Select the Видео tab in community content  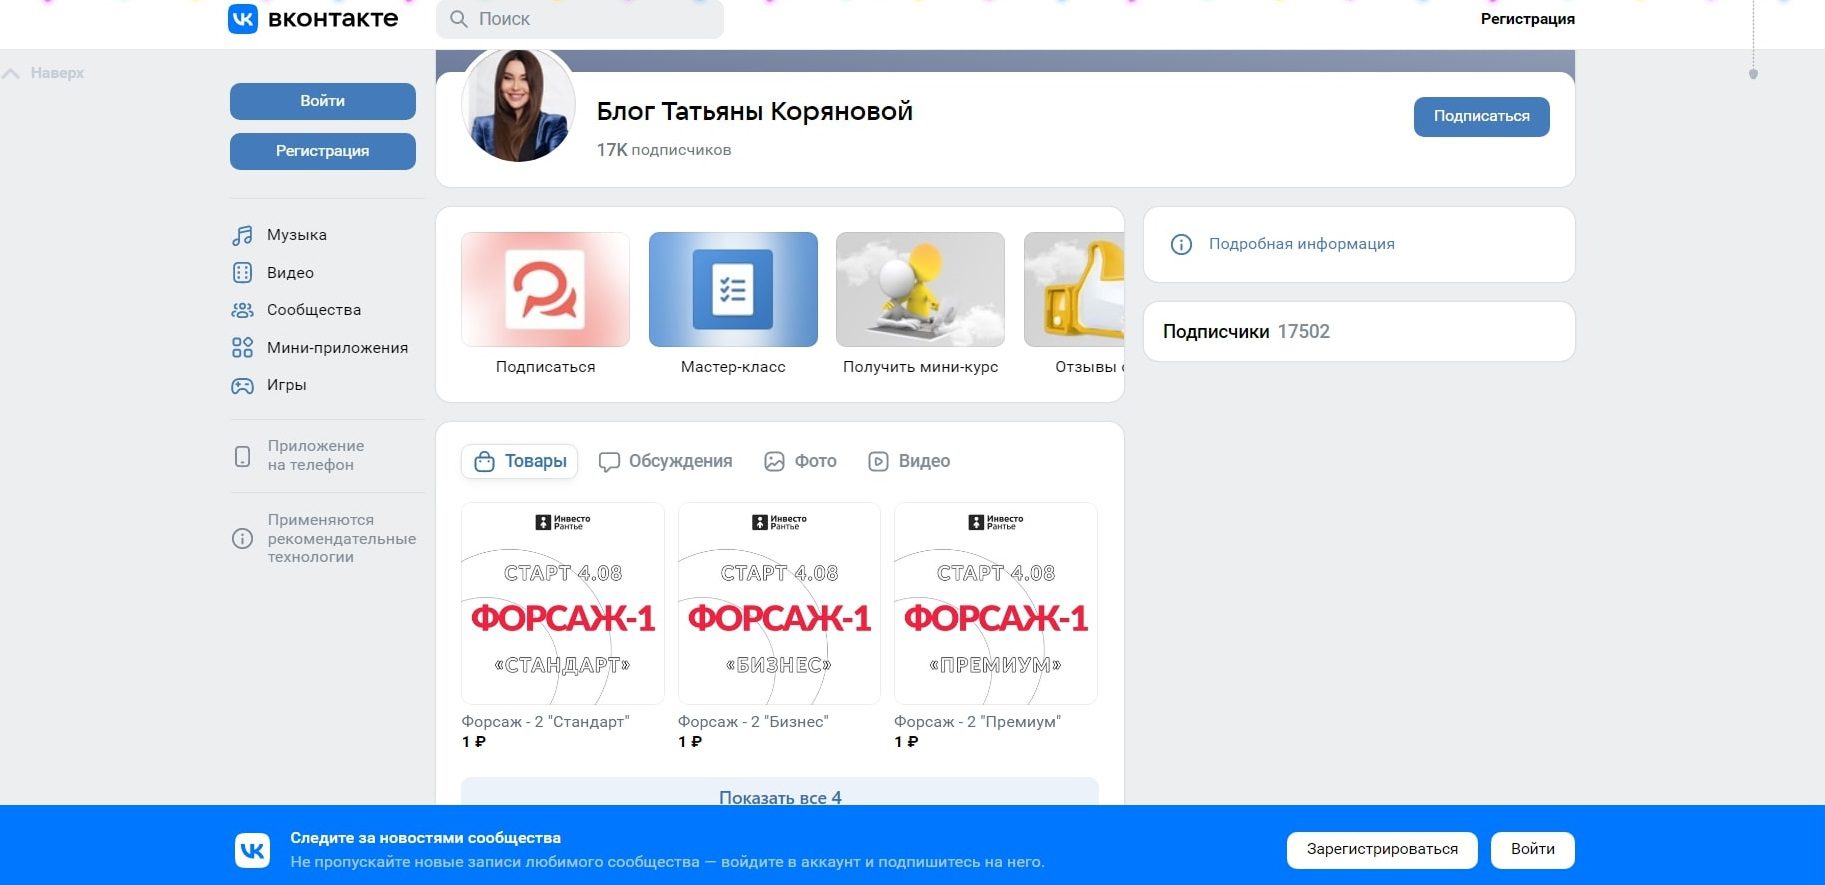pos(909,461)
